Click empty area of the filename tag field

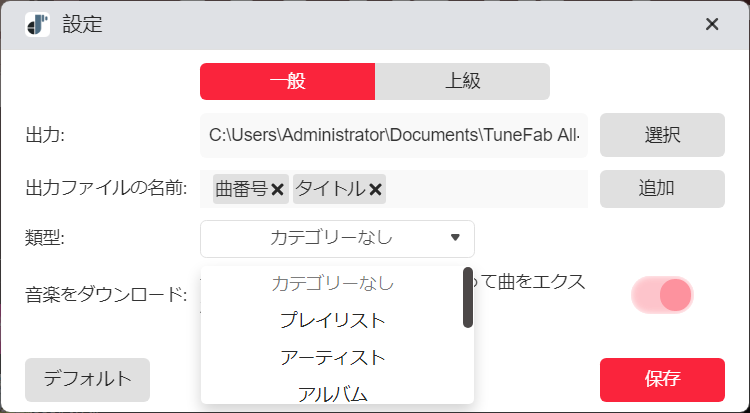point(485,189)
